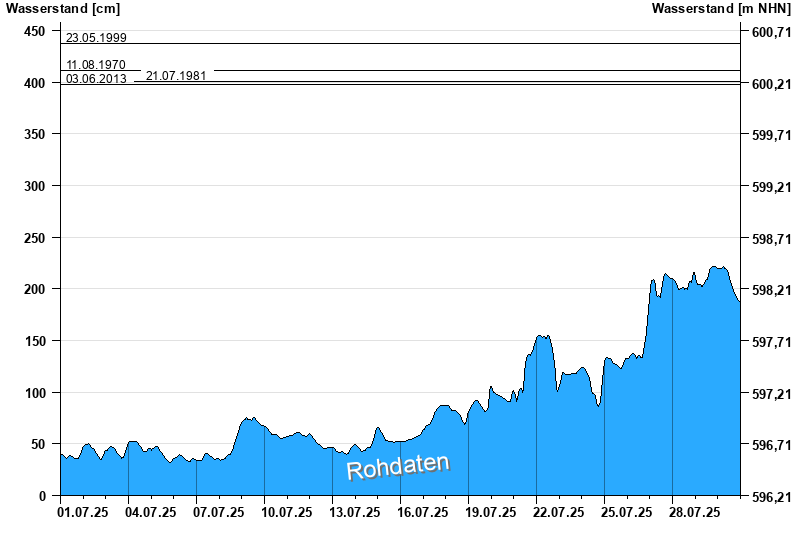The image size is (800, 550).
Task: Click the 'Wasserstand [m NHN]' axis title
Action: (x=721, y=9)
